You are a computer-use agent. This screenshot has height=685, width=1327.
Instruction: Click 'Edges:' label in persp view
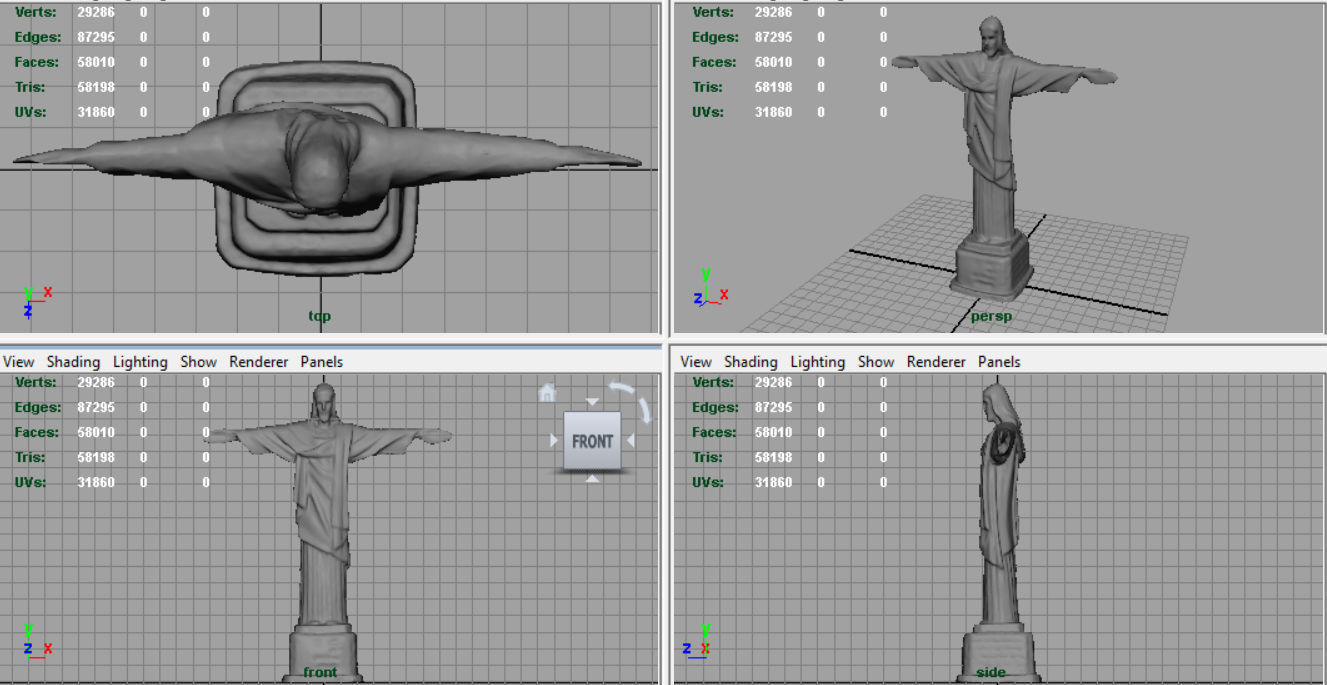coord(715,37)
